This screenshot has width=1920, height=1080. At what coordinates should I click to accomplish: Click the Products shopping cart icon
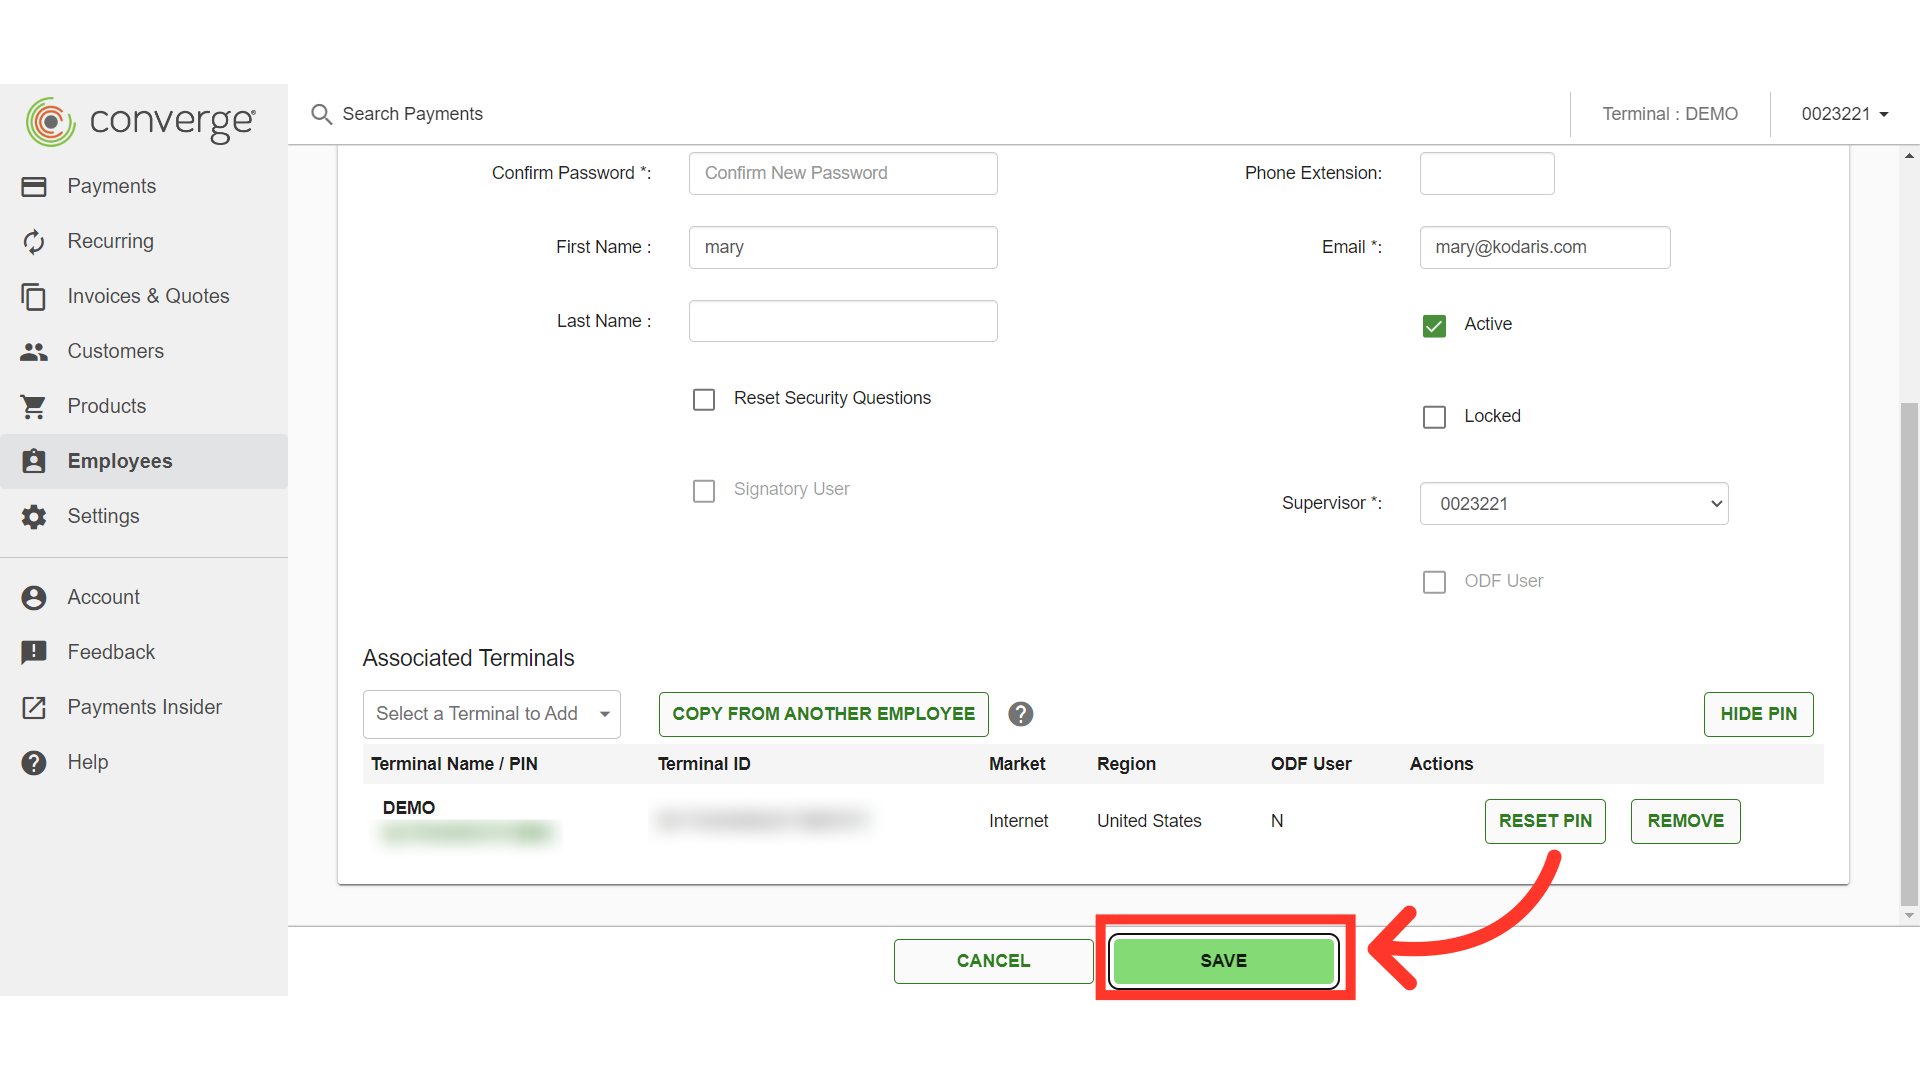(34, 407)
